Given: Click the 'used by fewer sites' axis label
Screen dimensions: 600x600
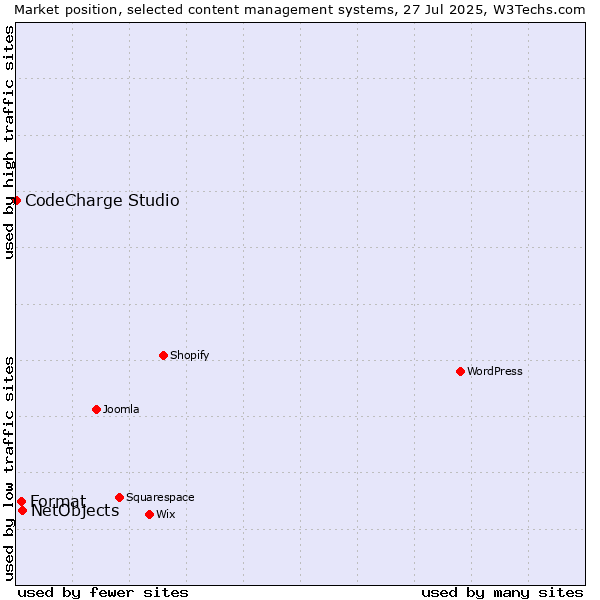Looking at the screenshot, I should pos(103,593).
